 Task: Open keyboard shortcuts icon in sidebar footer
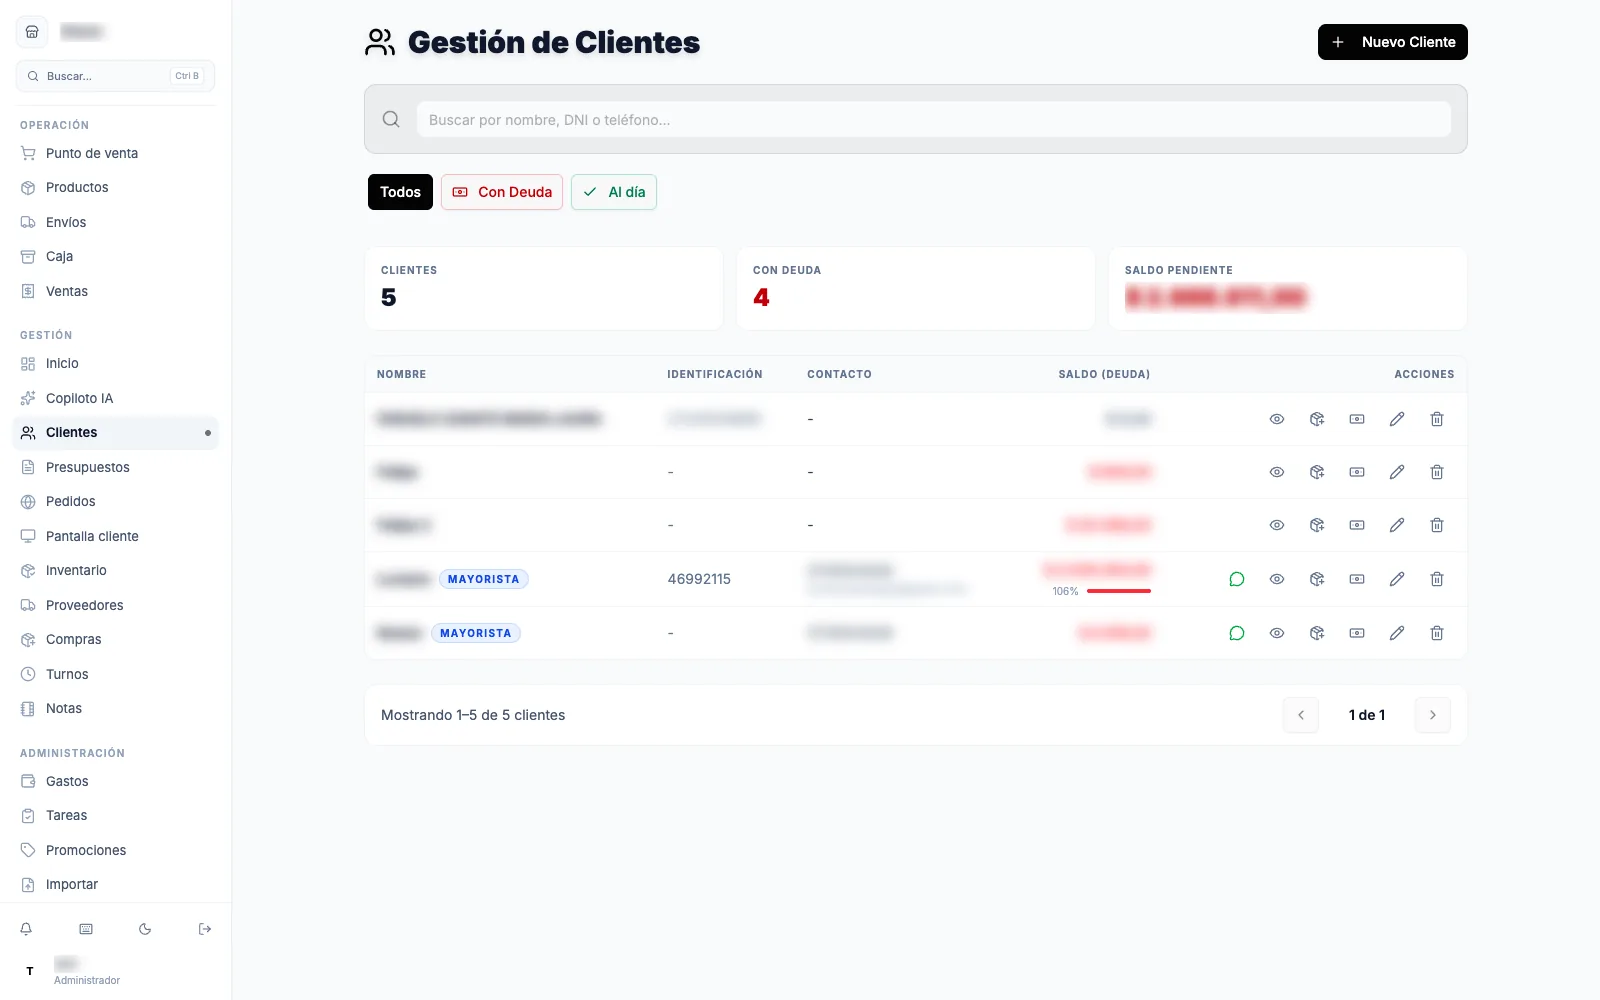pyautogui.click(x=86, y=929)
